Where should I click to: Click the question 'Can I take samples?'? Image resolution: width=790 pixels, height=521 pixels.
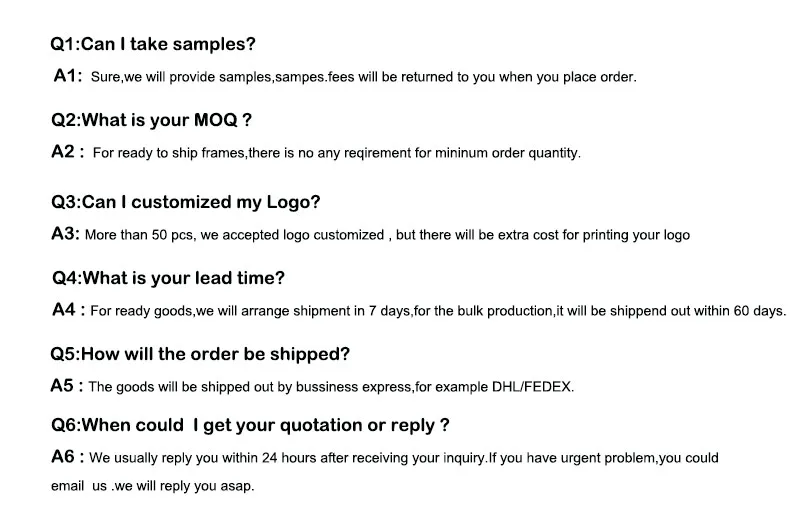tap(154, 44)
